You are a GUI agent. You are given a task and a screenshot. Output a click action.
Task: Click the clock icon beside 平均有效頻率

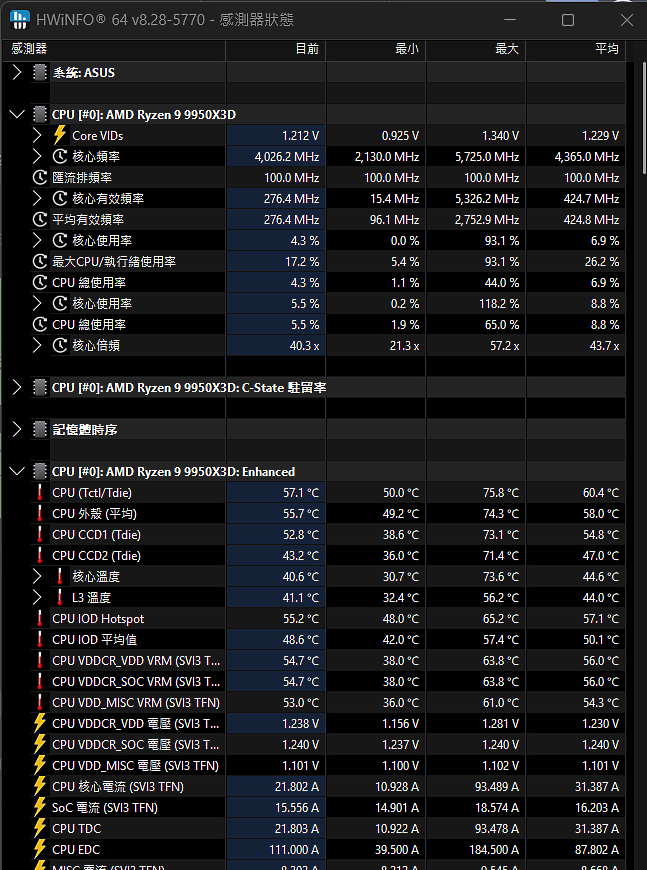coord(39,219)
